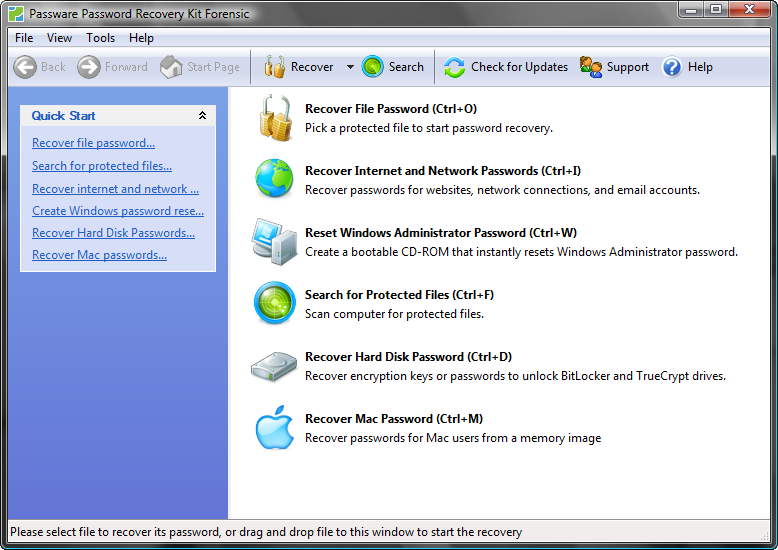Open the dropdown arrow next to Recover
This screenshot has height=550, width=778.
[x=350, y=67]
